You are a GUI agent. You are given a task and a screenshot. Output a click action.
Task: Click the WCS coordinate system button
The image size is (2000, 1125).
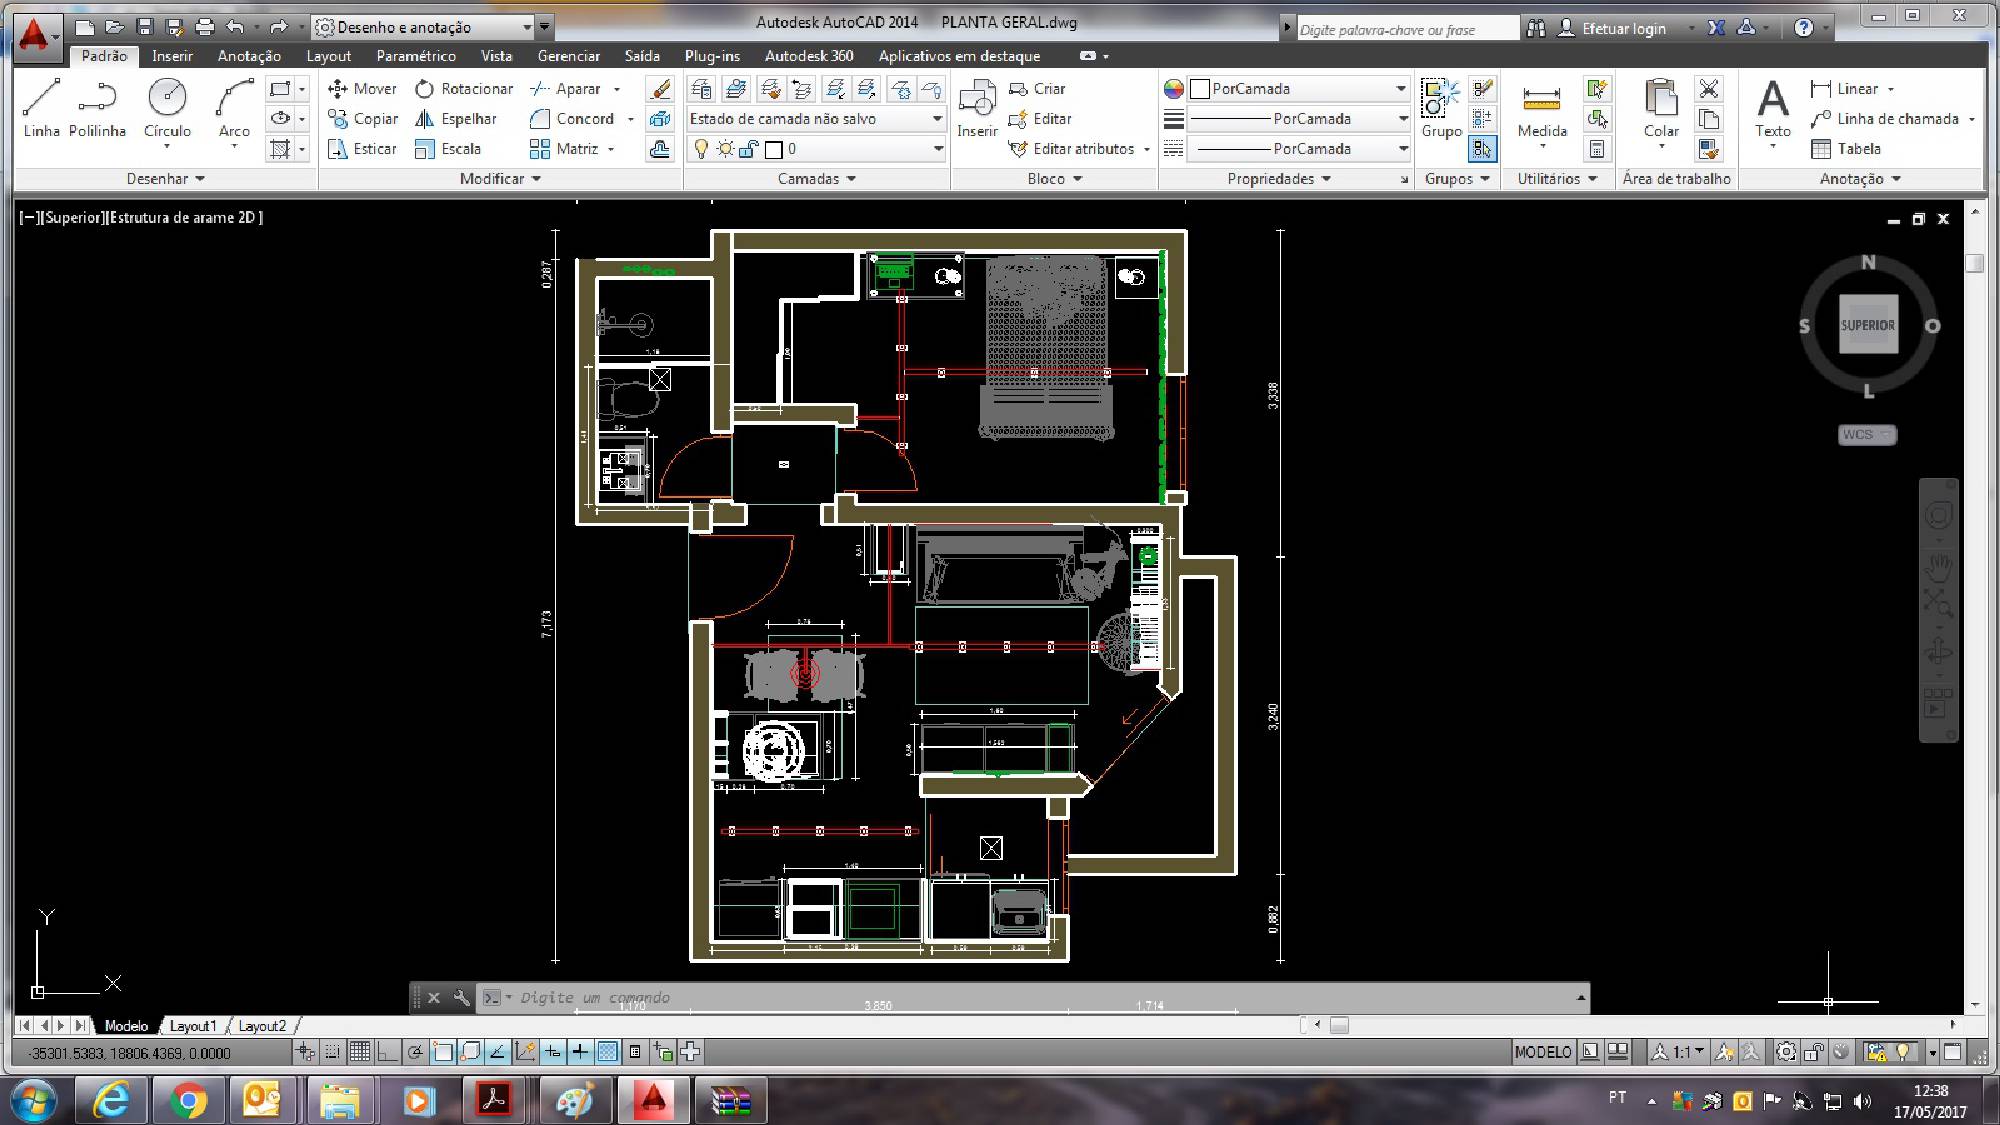(x=1865, y=435)
